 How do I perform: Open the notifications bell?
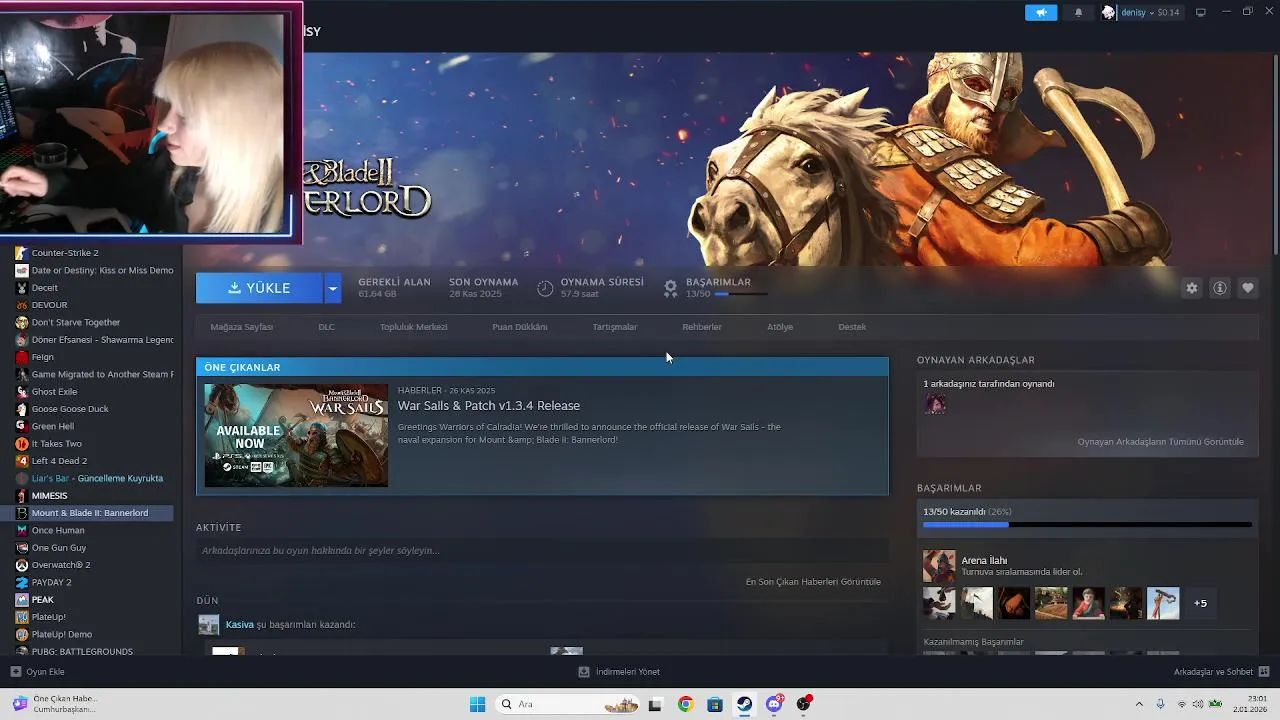(x=1078, y=12)
